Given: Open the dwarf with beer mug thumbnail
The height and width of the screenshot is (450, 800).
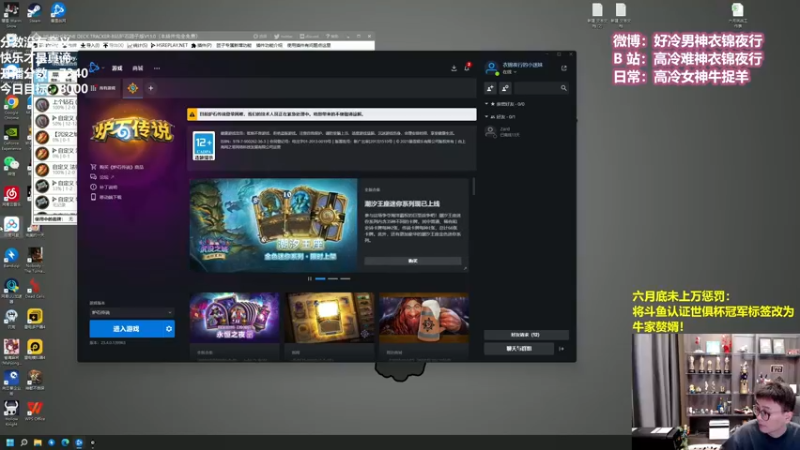Looking at the screenshot, I should [424, 317].
